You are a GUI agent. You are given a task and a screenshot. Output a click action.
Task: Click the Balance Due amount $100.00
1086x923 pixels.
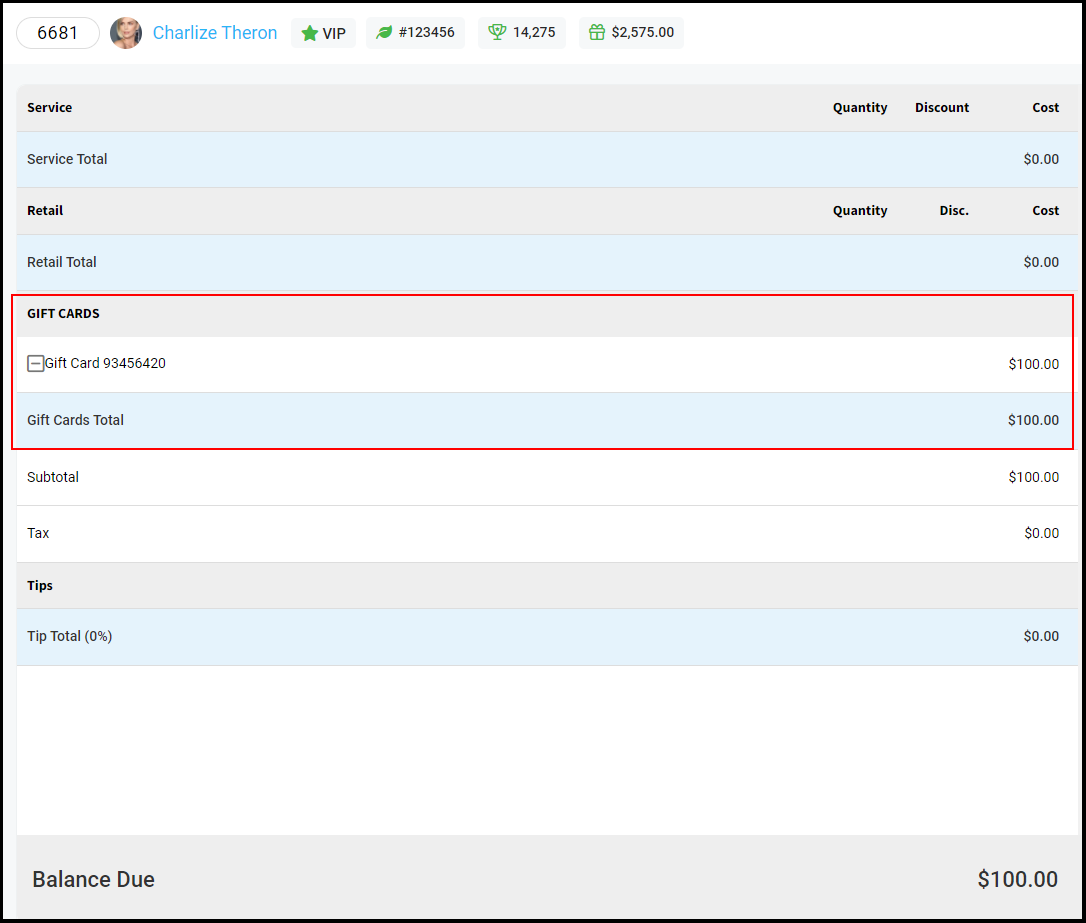coord(1017,879)
